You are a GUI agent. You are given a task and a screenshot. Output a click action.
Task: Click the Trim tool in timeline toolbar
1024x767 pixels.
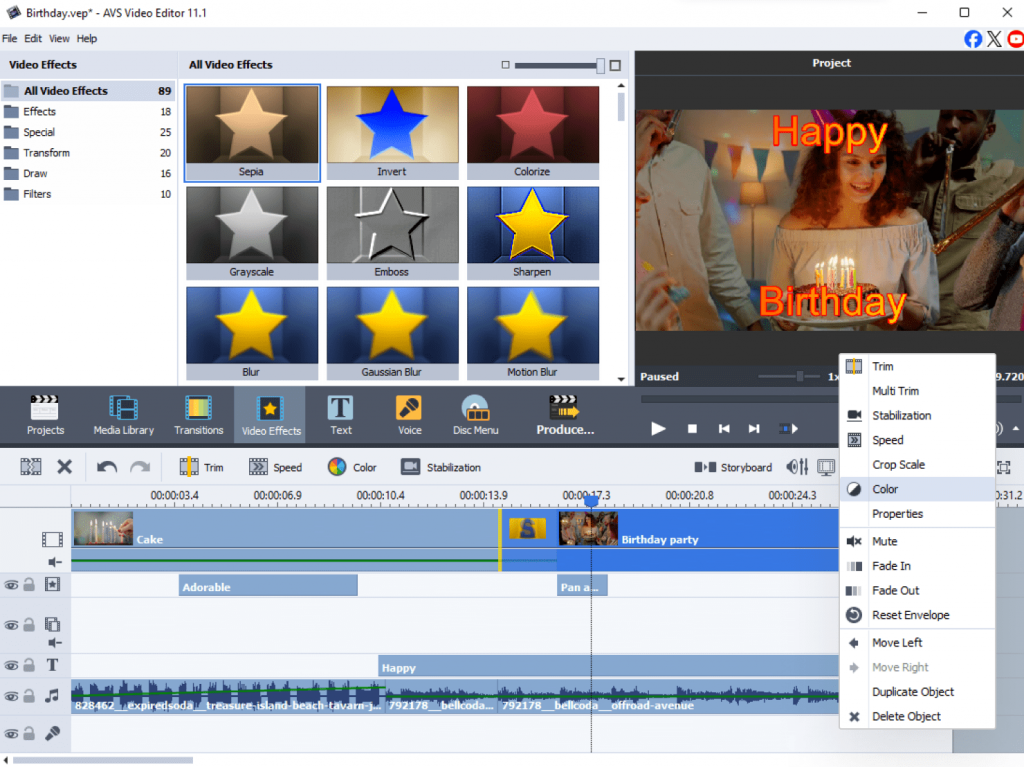tap(202, 467)
